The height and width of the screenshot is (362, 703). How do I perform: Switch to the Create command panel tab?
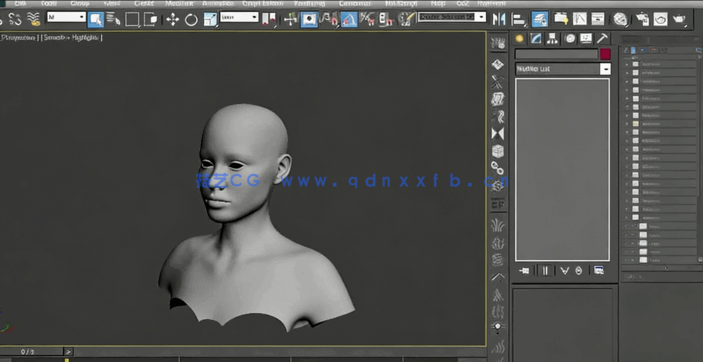(x=519, y=39)
